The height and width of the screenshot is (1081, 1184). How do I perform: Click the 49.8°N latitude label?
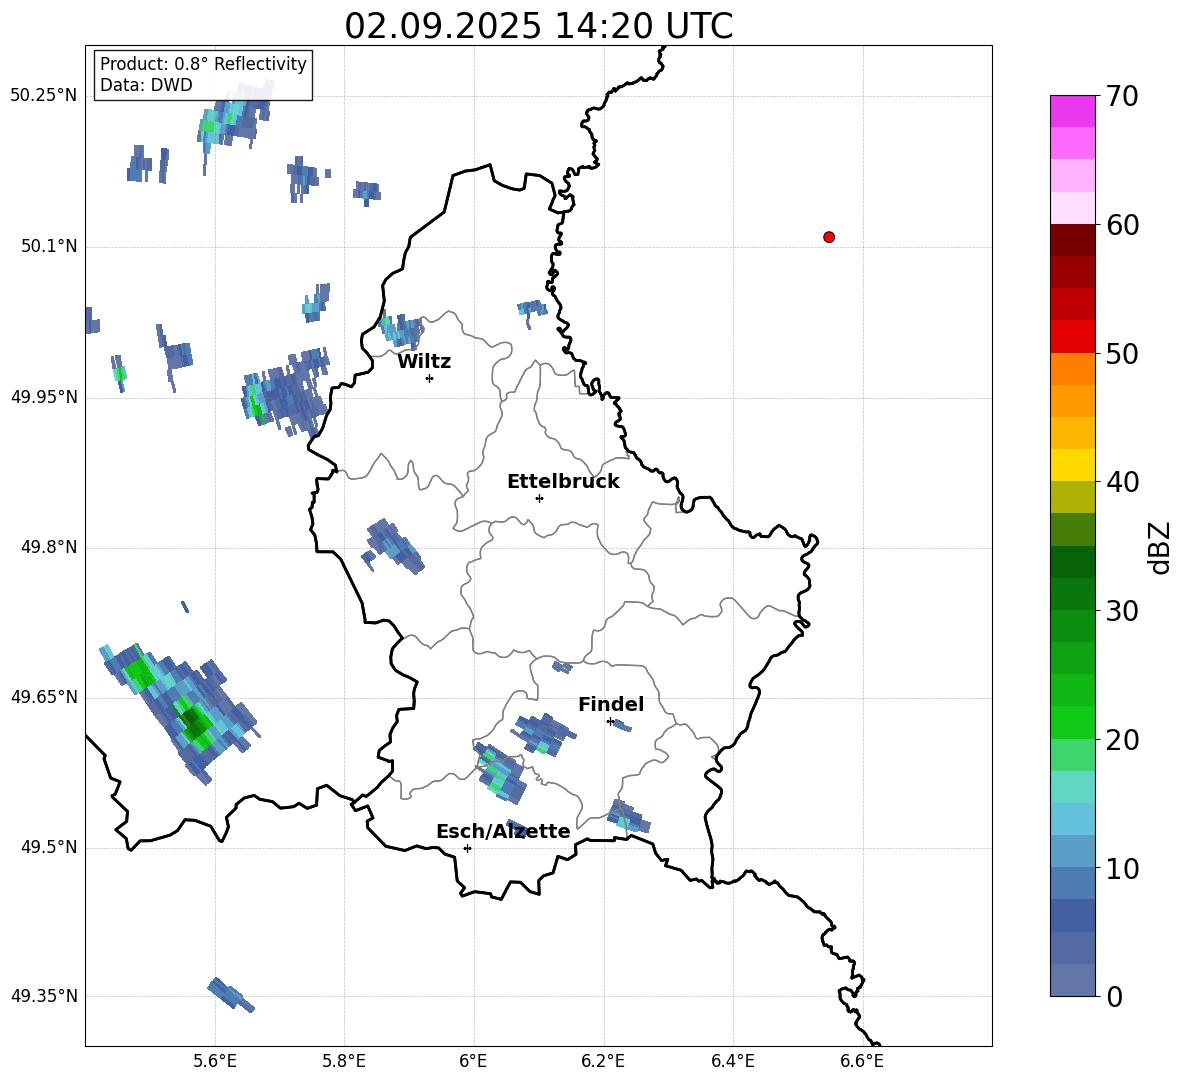coord(49,547)
